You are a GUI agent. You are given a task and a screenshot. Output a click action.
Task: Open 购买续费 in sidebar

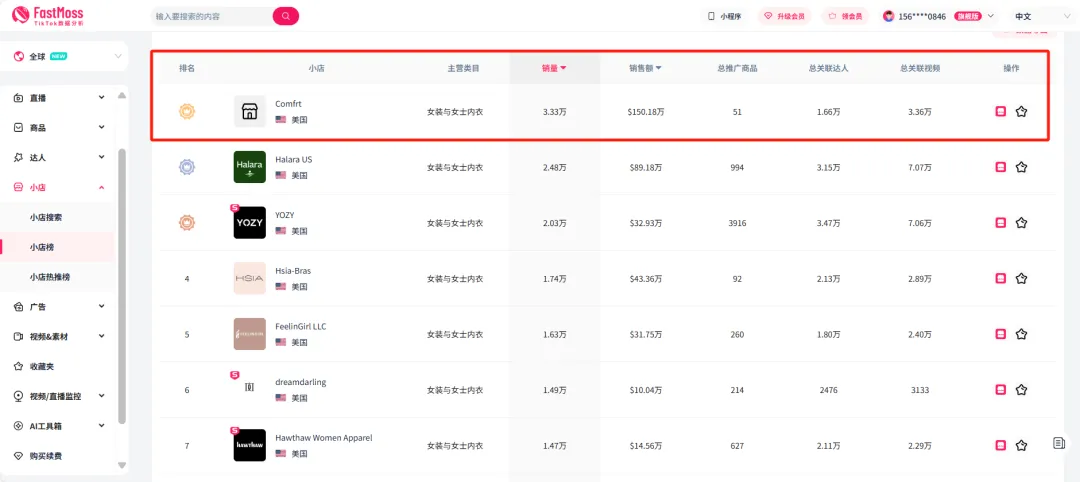45,456
